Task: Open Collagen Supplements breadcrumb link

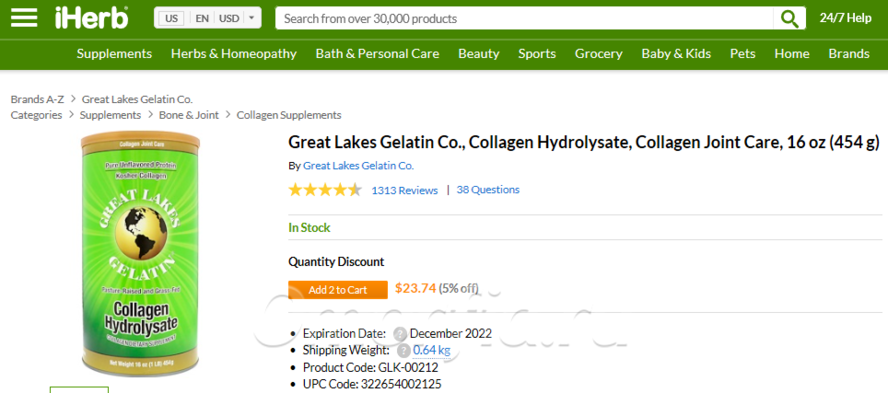Action: click(x=289, y=115)
